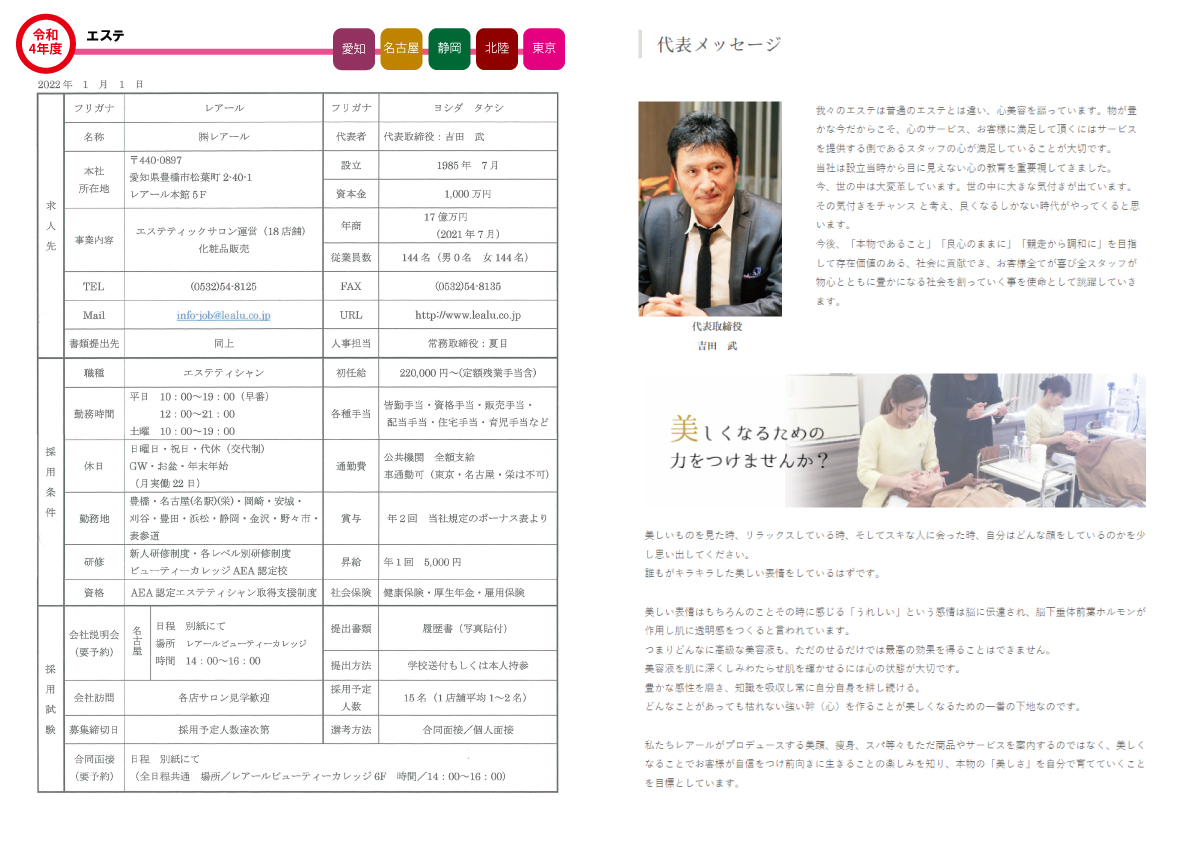Click the 勤務時間 label cell
Image resolution: width=1191 pixels, height=842 pixels.
(94, 414)
